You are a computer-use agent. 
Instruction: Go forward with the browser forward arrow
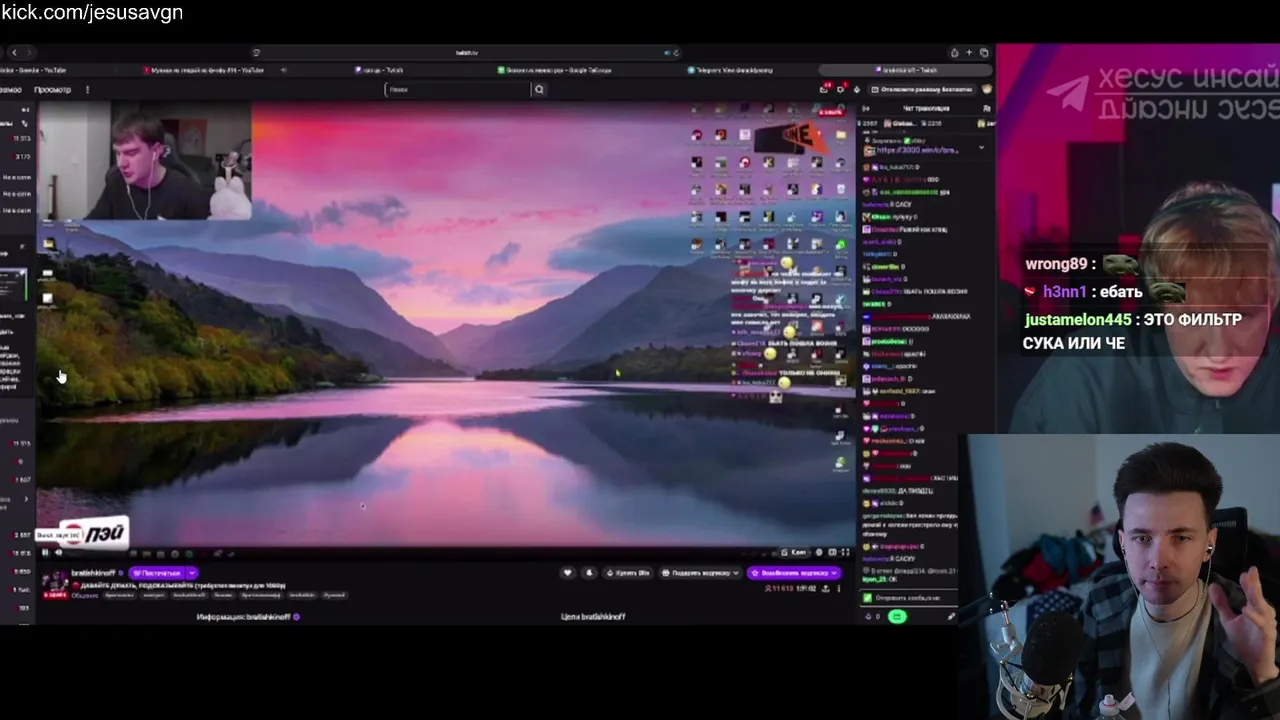pyautogui.click(x=28, y=52)
